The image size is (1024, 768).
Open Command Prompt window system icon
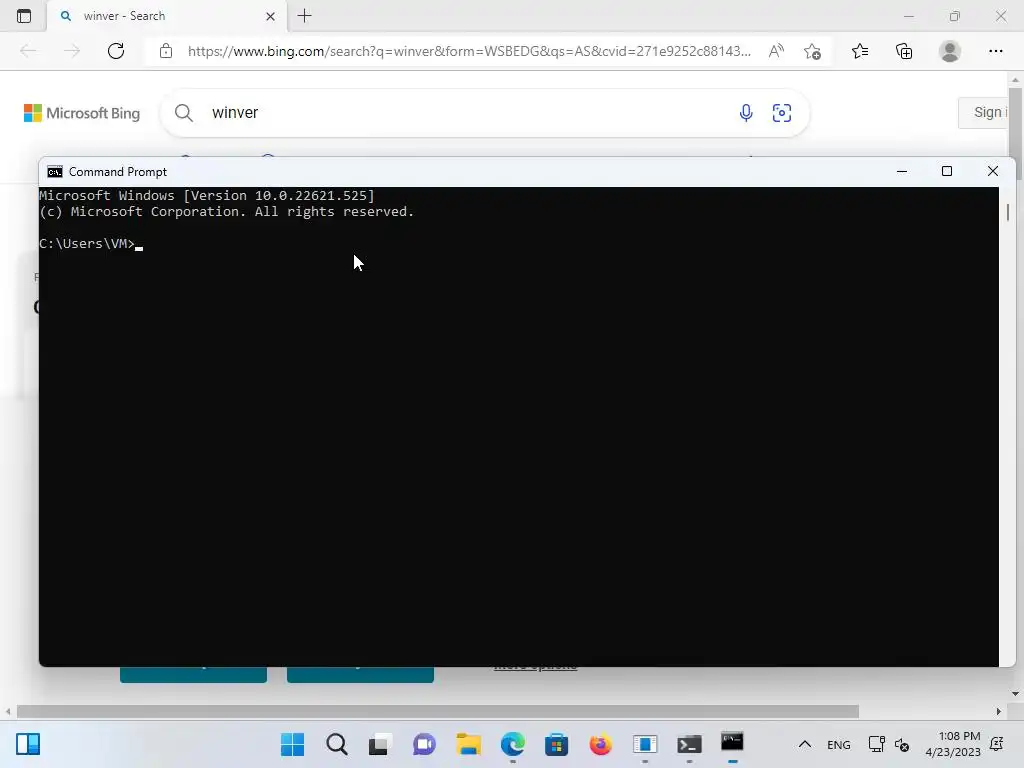point(55,172)
